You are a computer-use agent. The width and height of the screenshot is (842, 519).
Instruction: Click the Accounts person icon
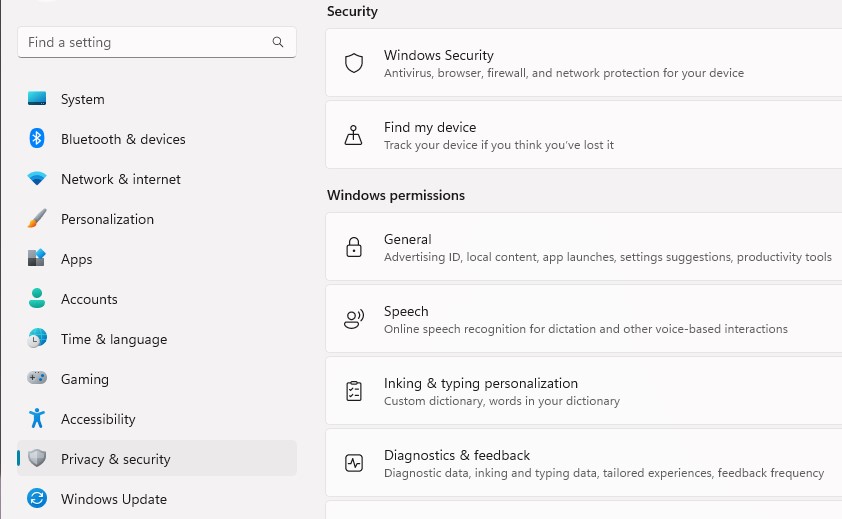[37, 299]
